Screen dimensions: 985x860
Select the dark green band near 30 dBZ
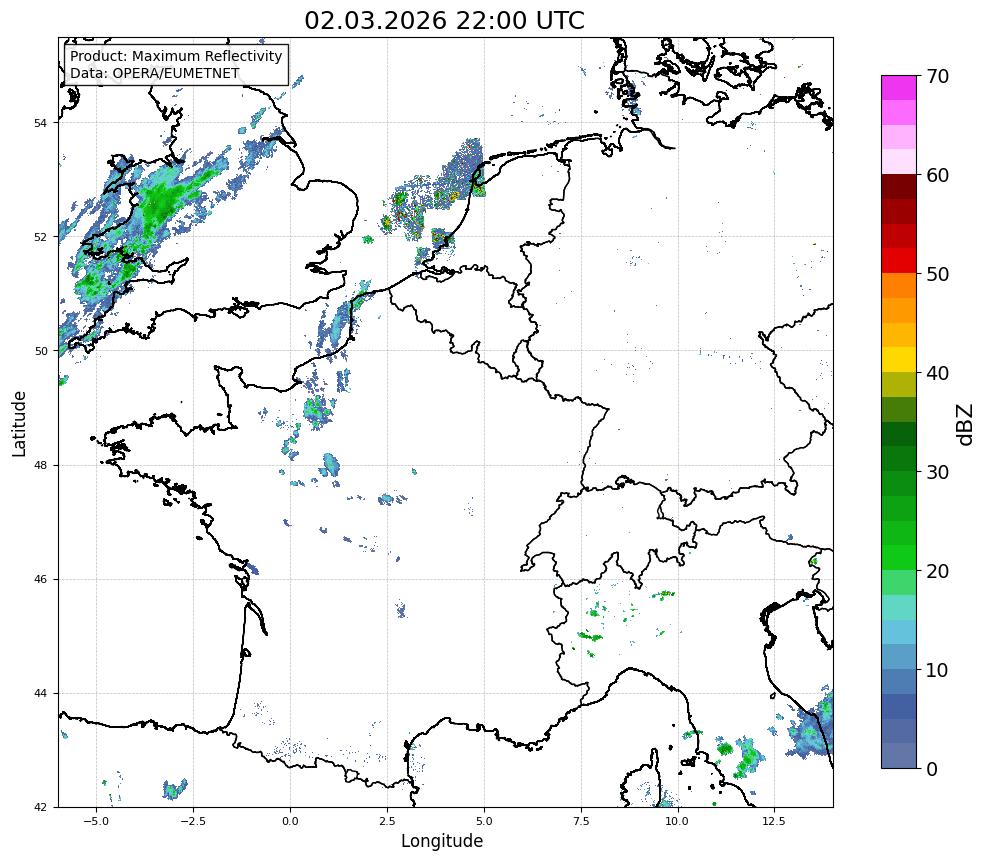tap(899, 459)
